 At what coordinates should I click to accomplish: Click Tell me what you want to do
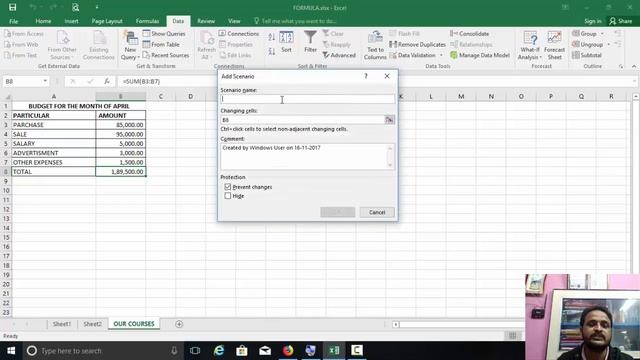point(295,21)
